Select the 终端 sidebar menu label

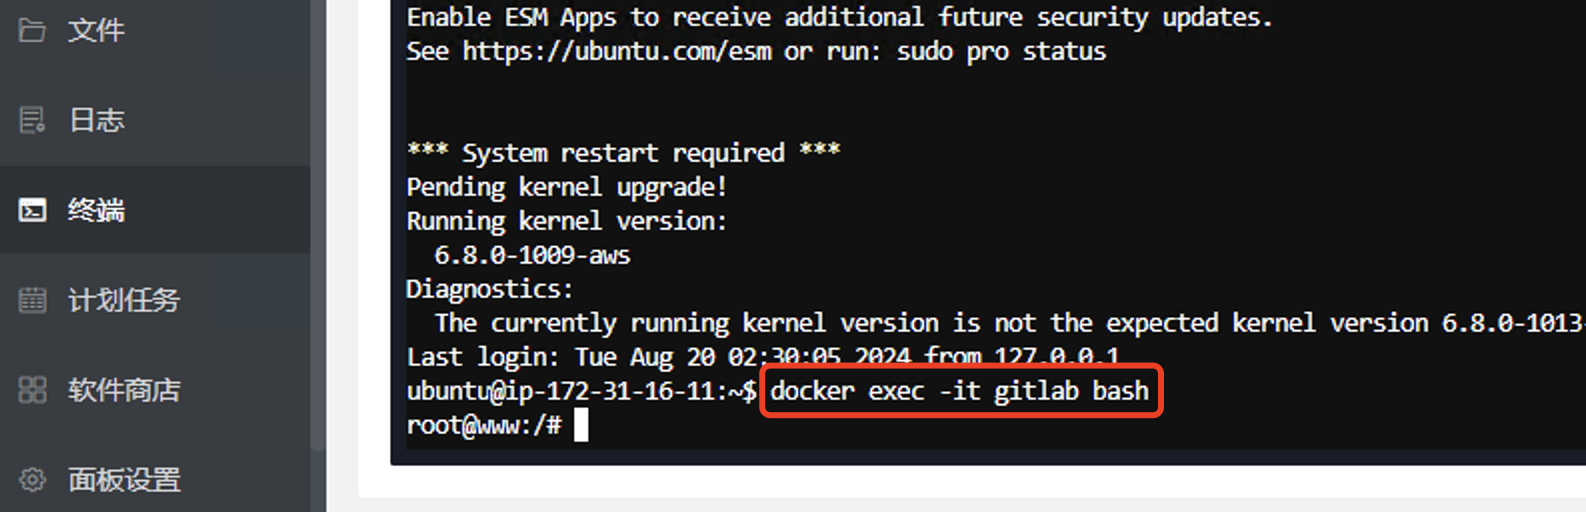pyautogui.click(x=96, y=210)
